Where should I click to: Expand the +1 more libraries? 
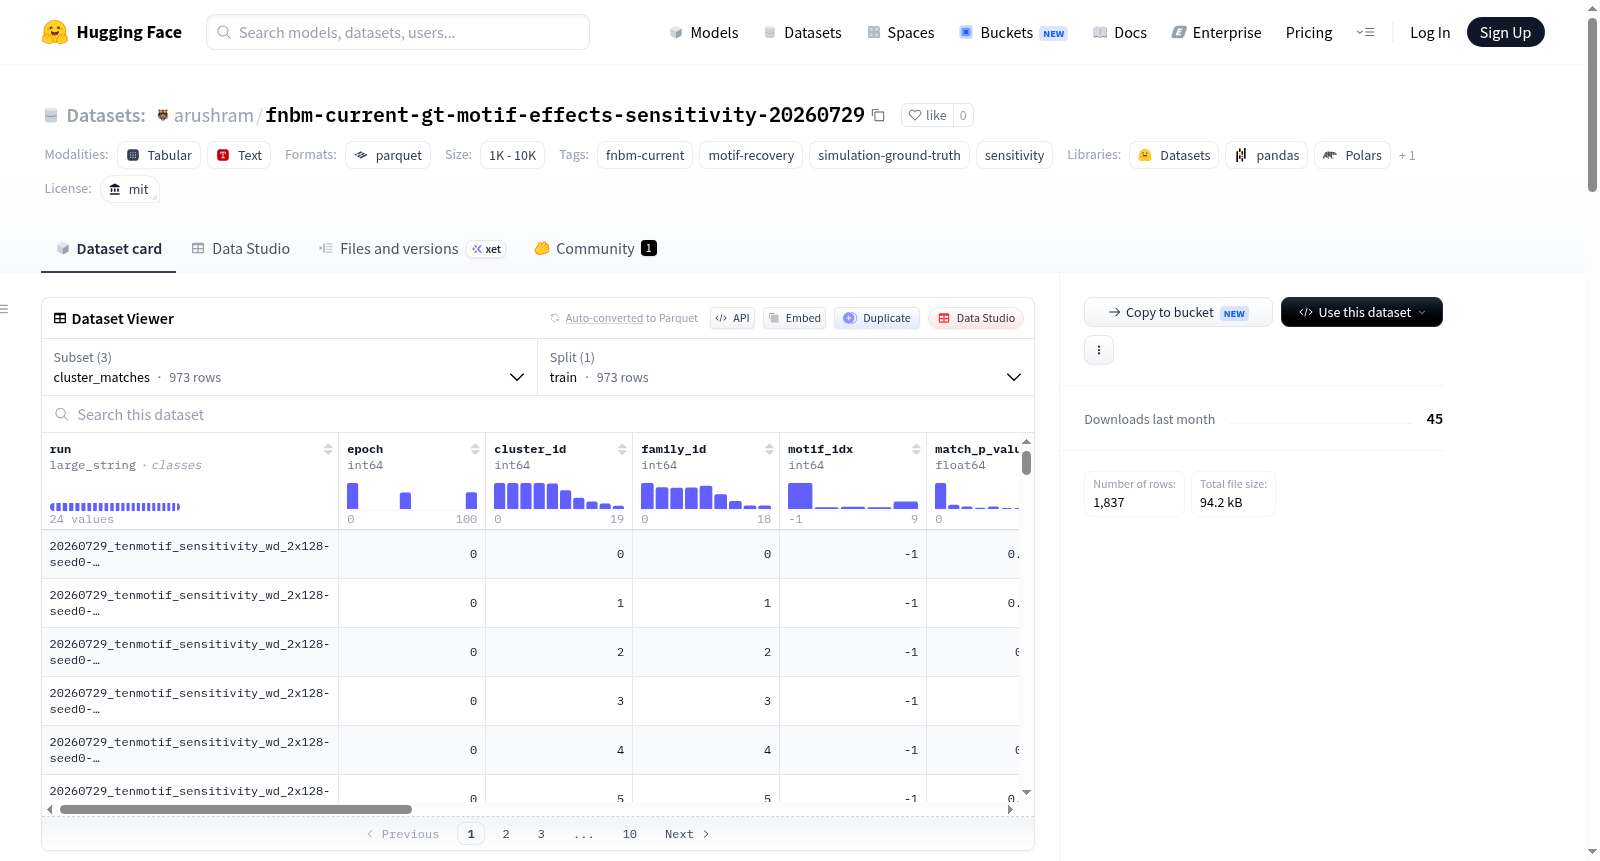1407,155
